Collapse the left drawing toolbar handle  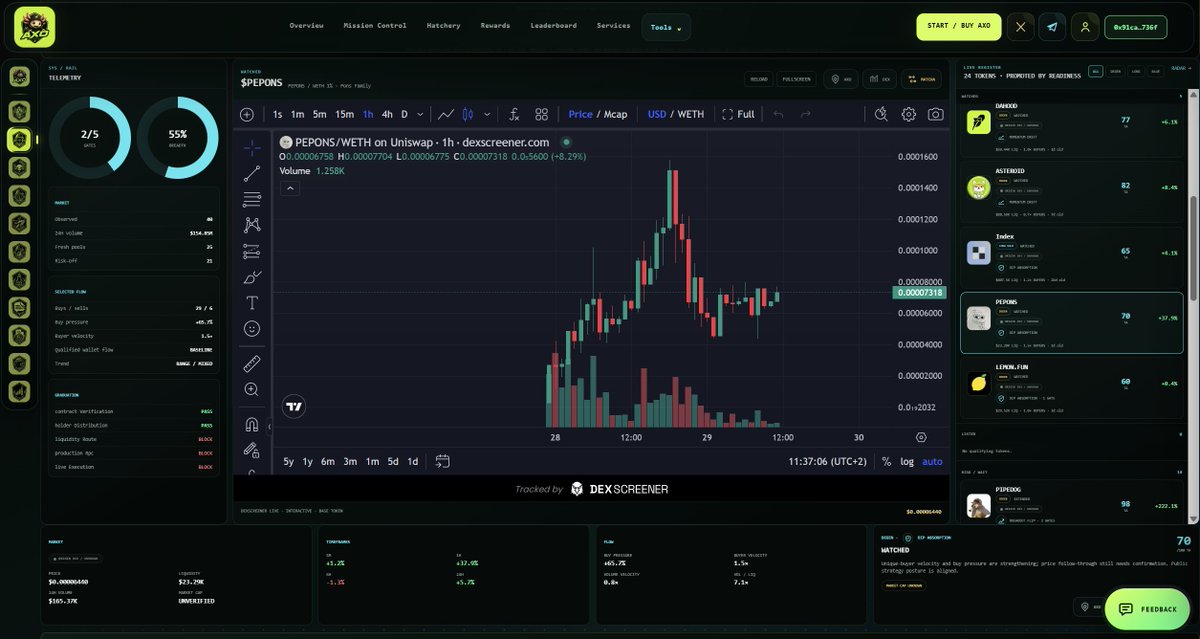pyautogui.click(x=268, y=426)
